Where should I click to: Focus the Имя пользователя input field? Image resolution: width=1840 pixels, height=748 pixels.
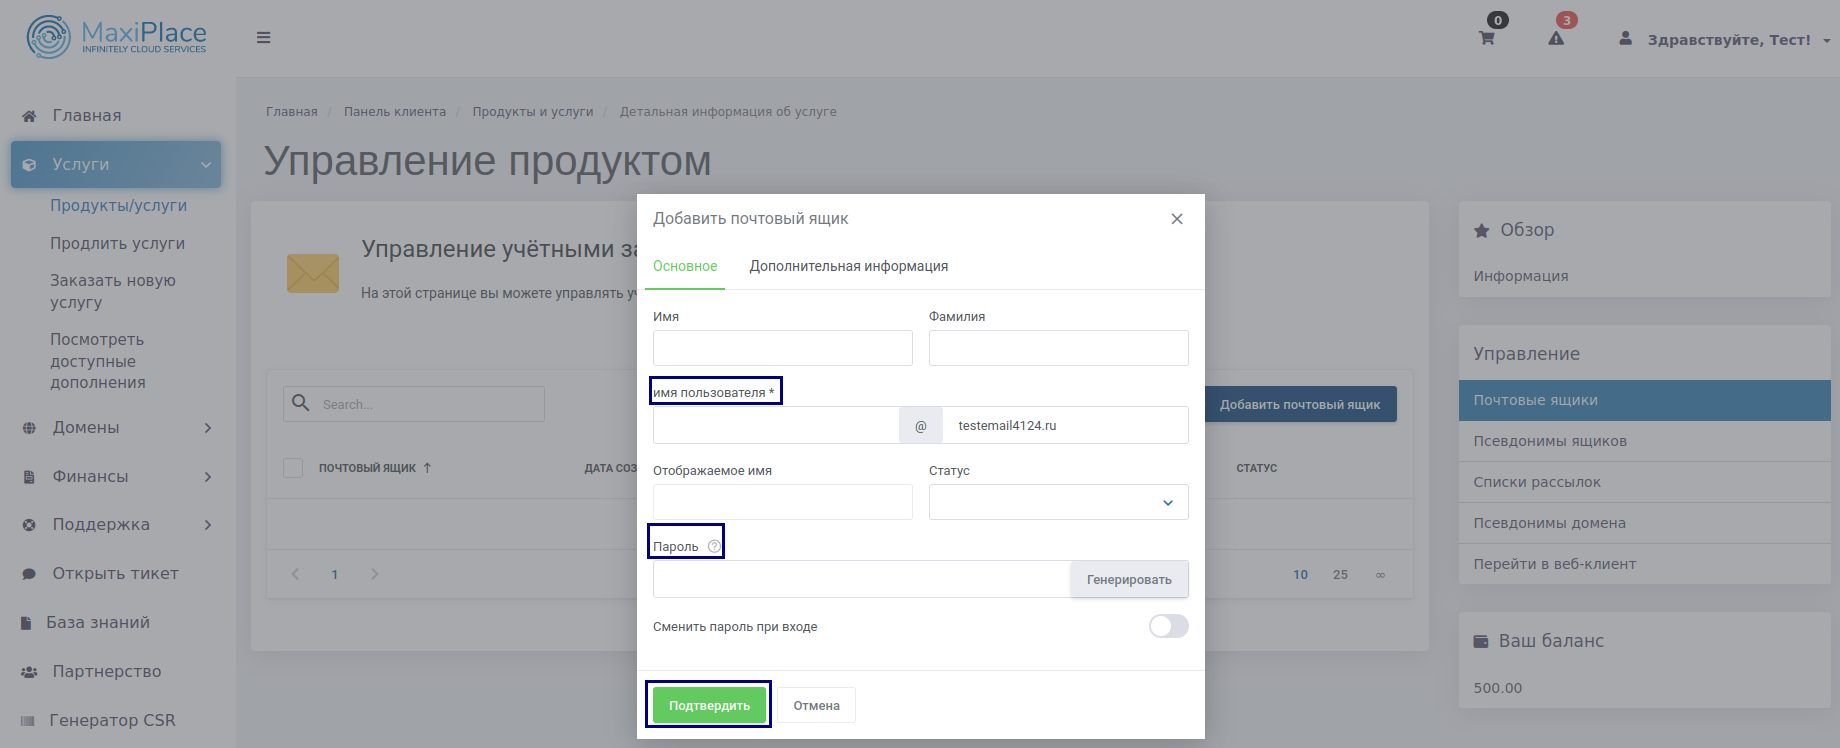pyautogui.click(x=776, y=425)
